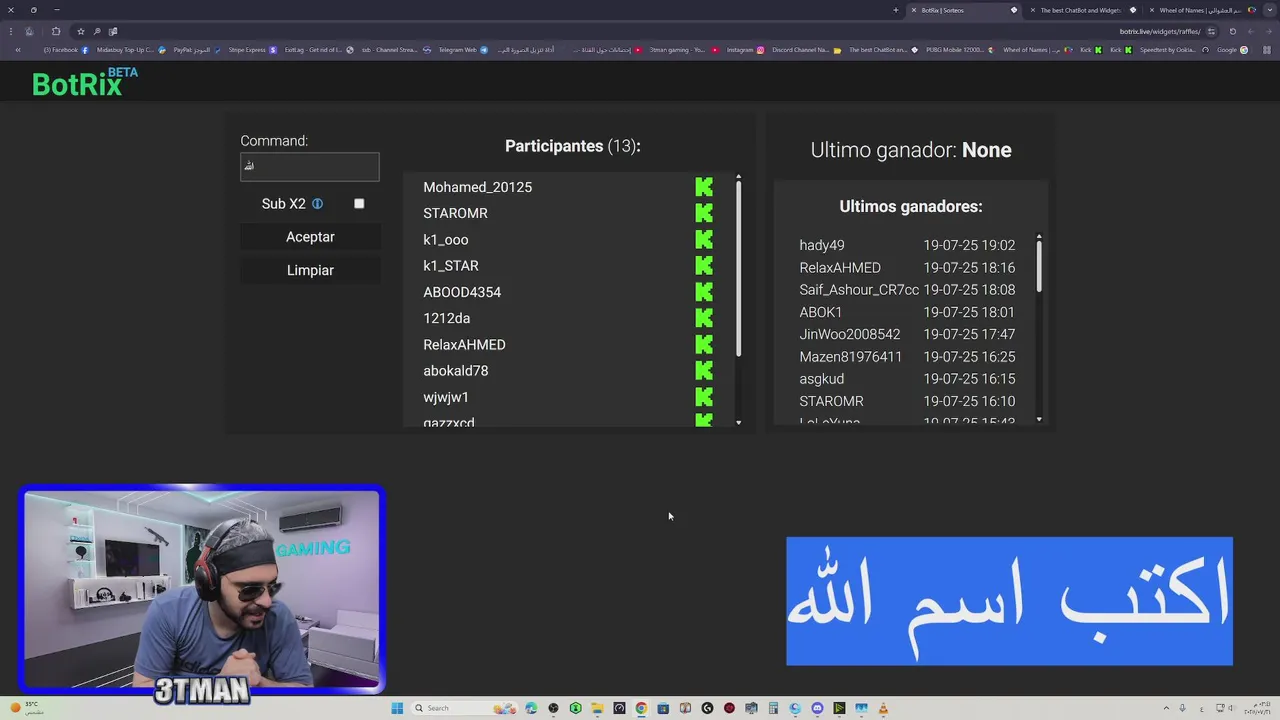Click the Limpiar button
The image size is (1280, 720).
[x=310, y=270]
